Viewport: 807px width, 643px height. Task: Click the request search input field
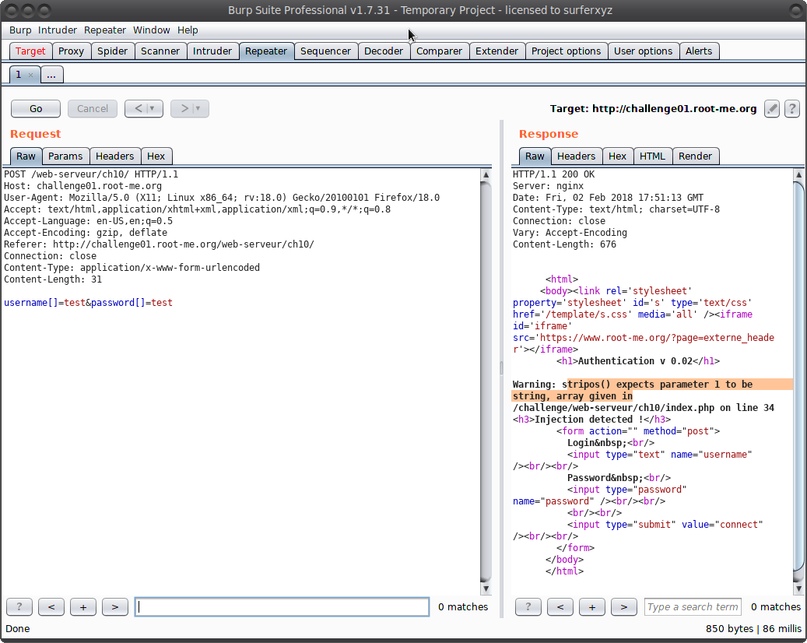(x=282, y=607)
